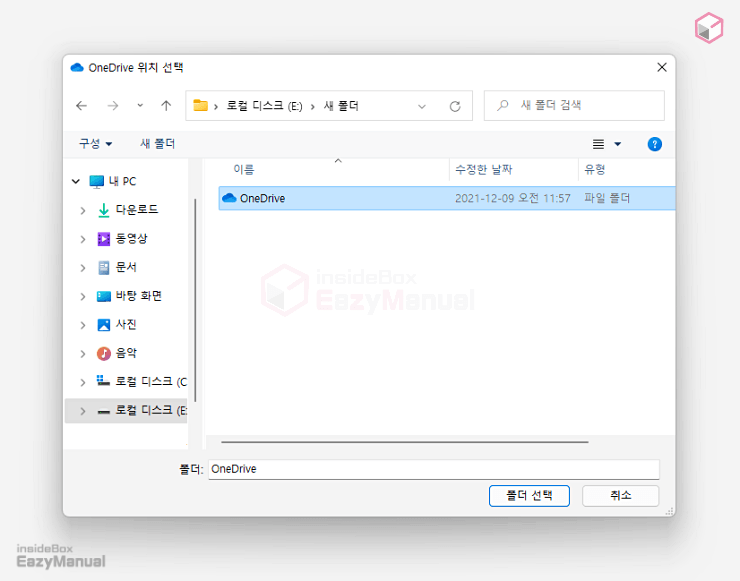This screenshot has width=740, height=581.
Task: Click the navigation pane vertical scrollbar
Action: (195, 300)
